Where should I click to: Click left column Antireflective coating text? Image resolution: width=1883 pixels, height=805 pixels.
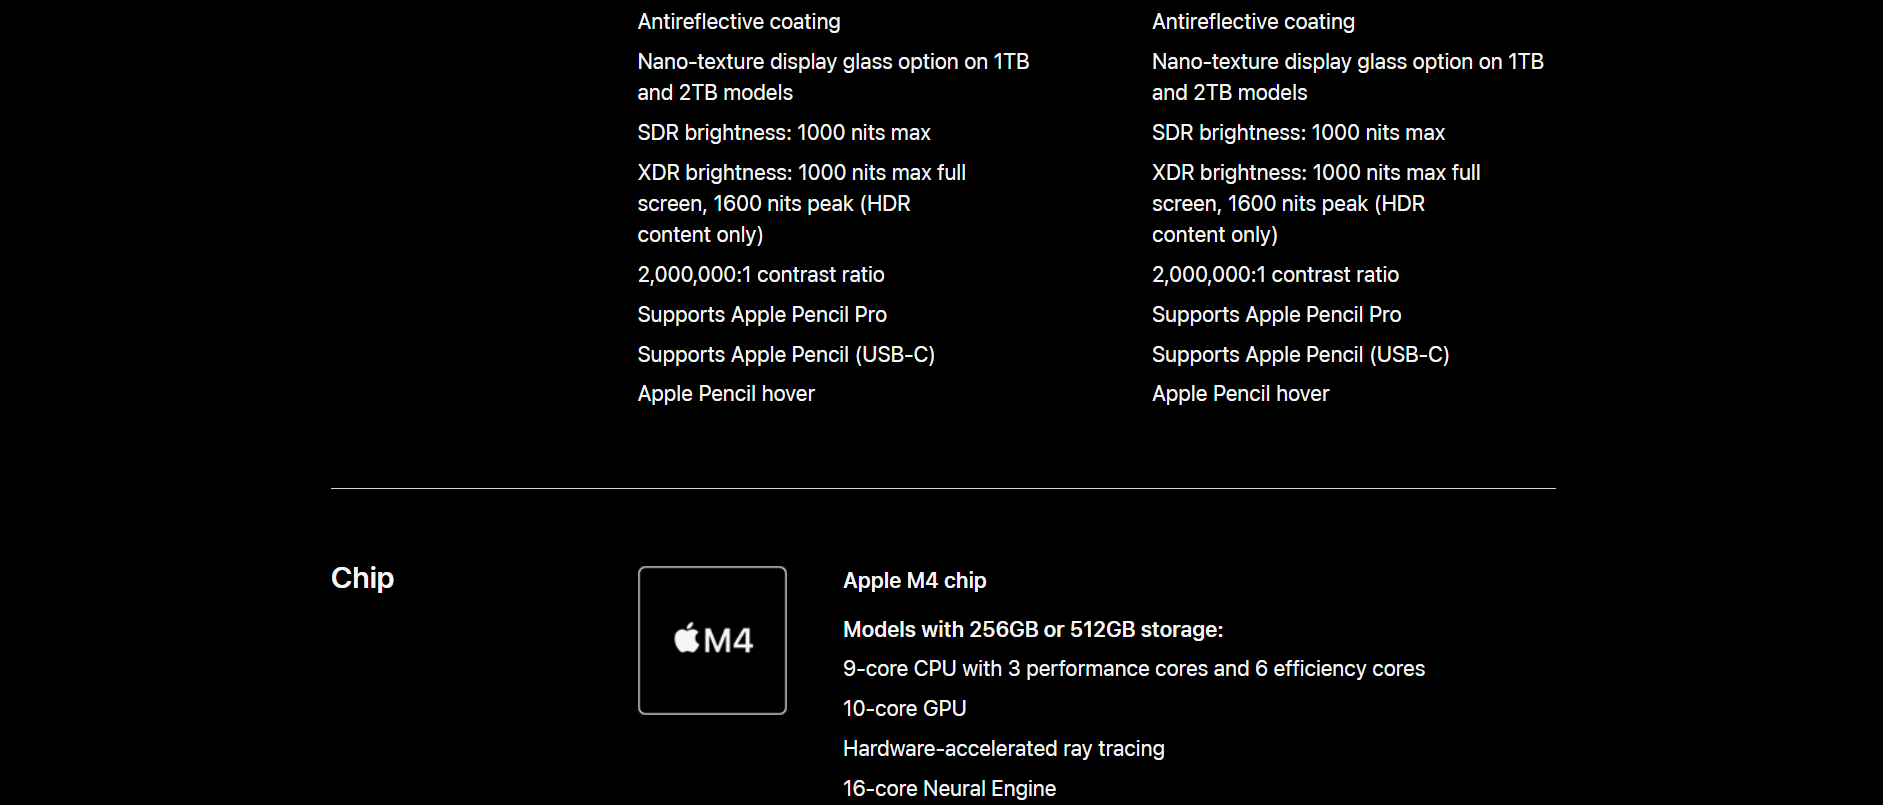[739, 22]
